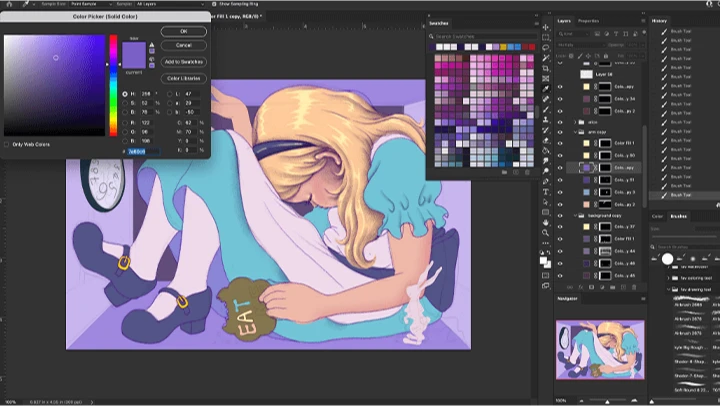720x406 pixels.
Task: Collapse the fav drawing tool brush folder
Action: [x=669, y=289]
